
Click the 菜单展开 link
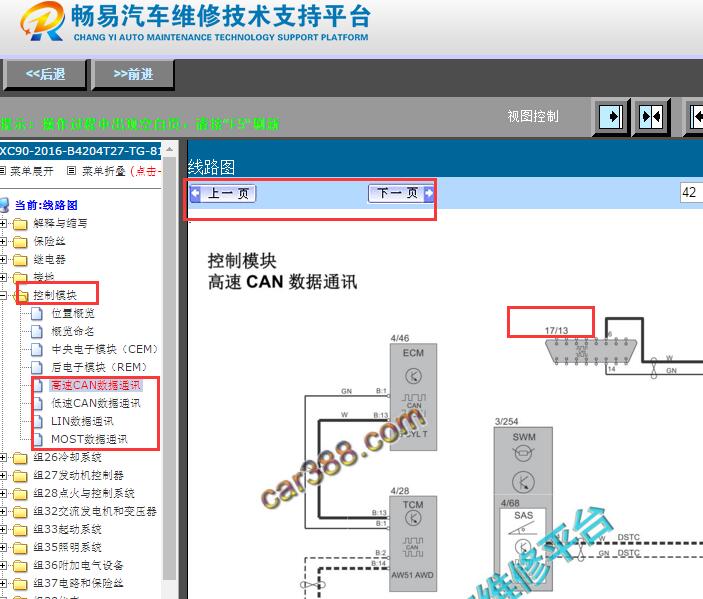(x=31, y=171)
